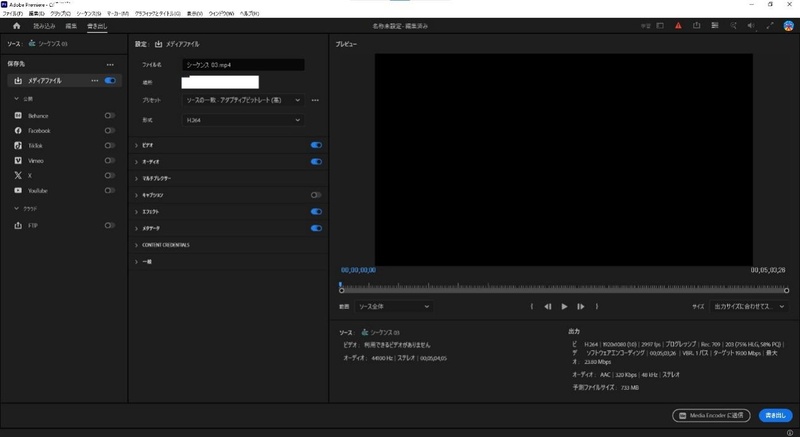The height and width of the screenshot is (437, 800).
Task: Collapse the cloud group in destinations
Action: (x=16, y=209)
